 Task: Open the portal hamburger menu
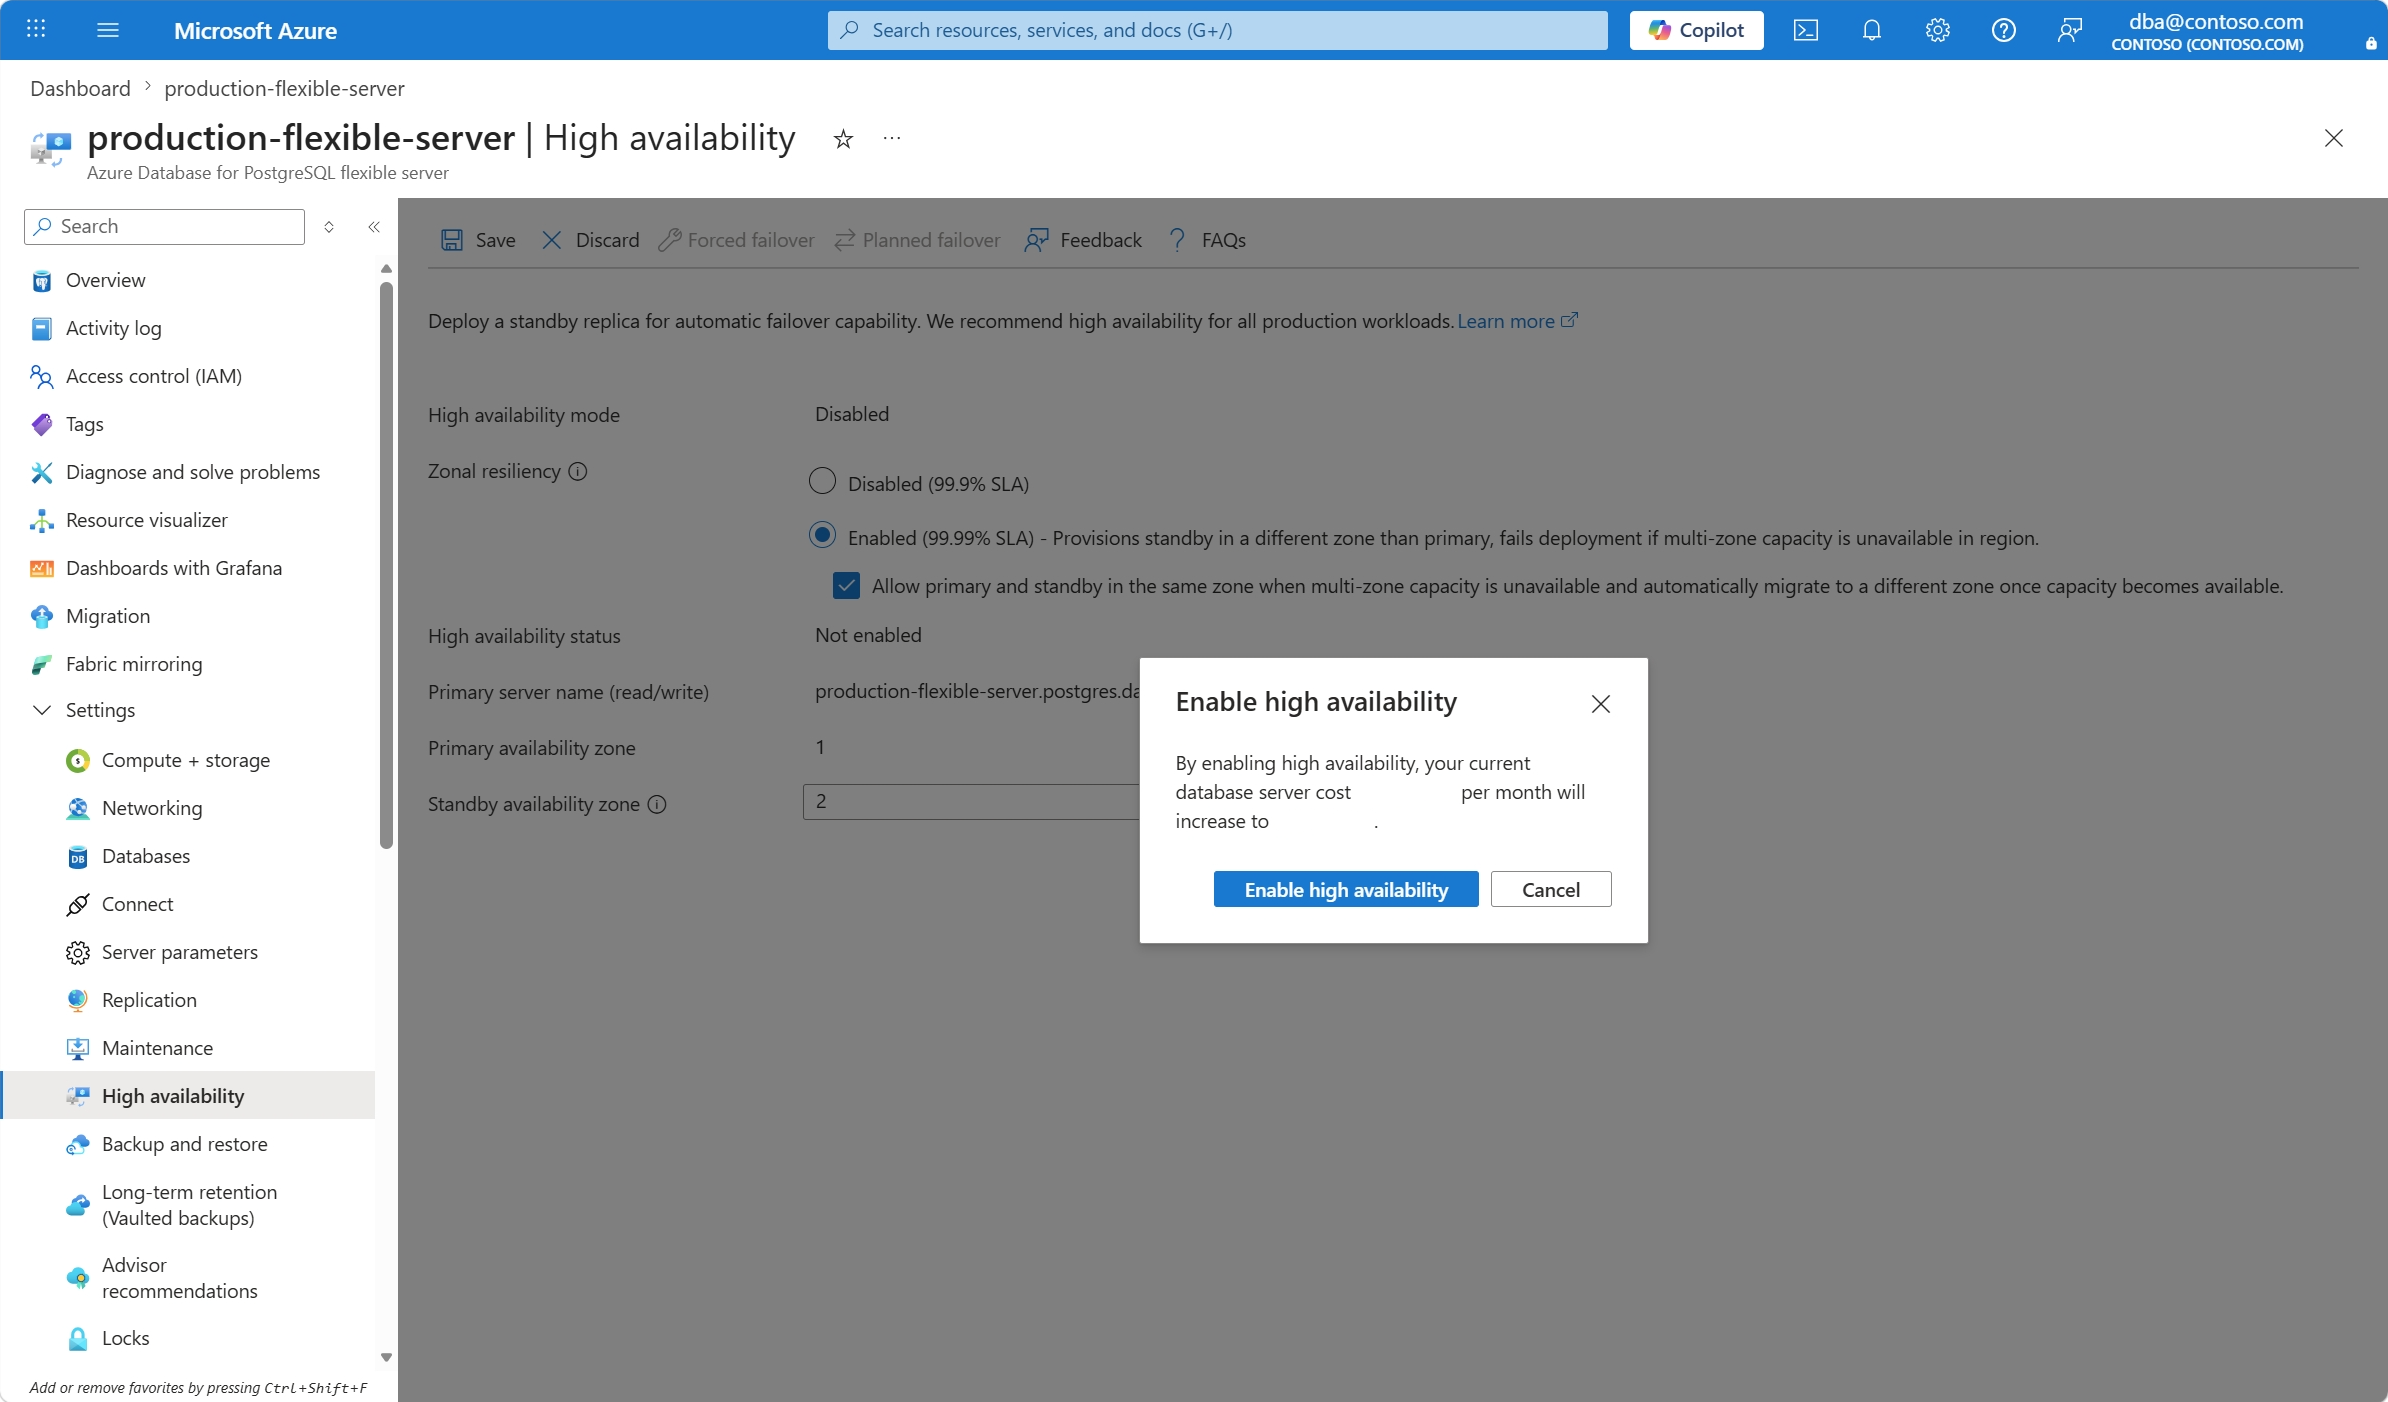[108, 30]
